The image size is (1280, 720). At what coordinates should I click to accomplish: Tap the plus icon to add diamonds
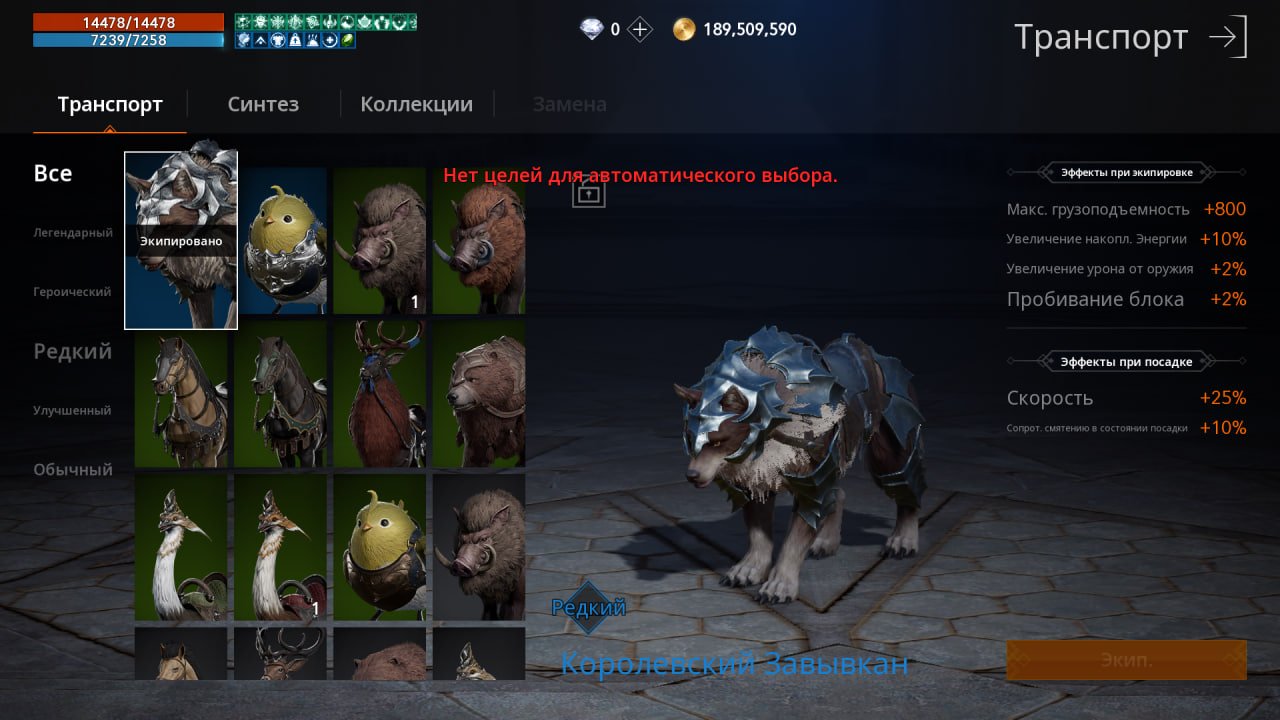[640, 30]
